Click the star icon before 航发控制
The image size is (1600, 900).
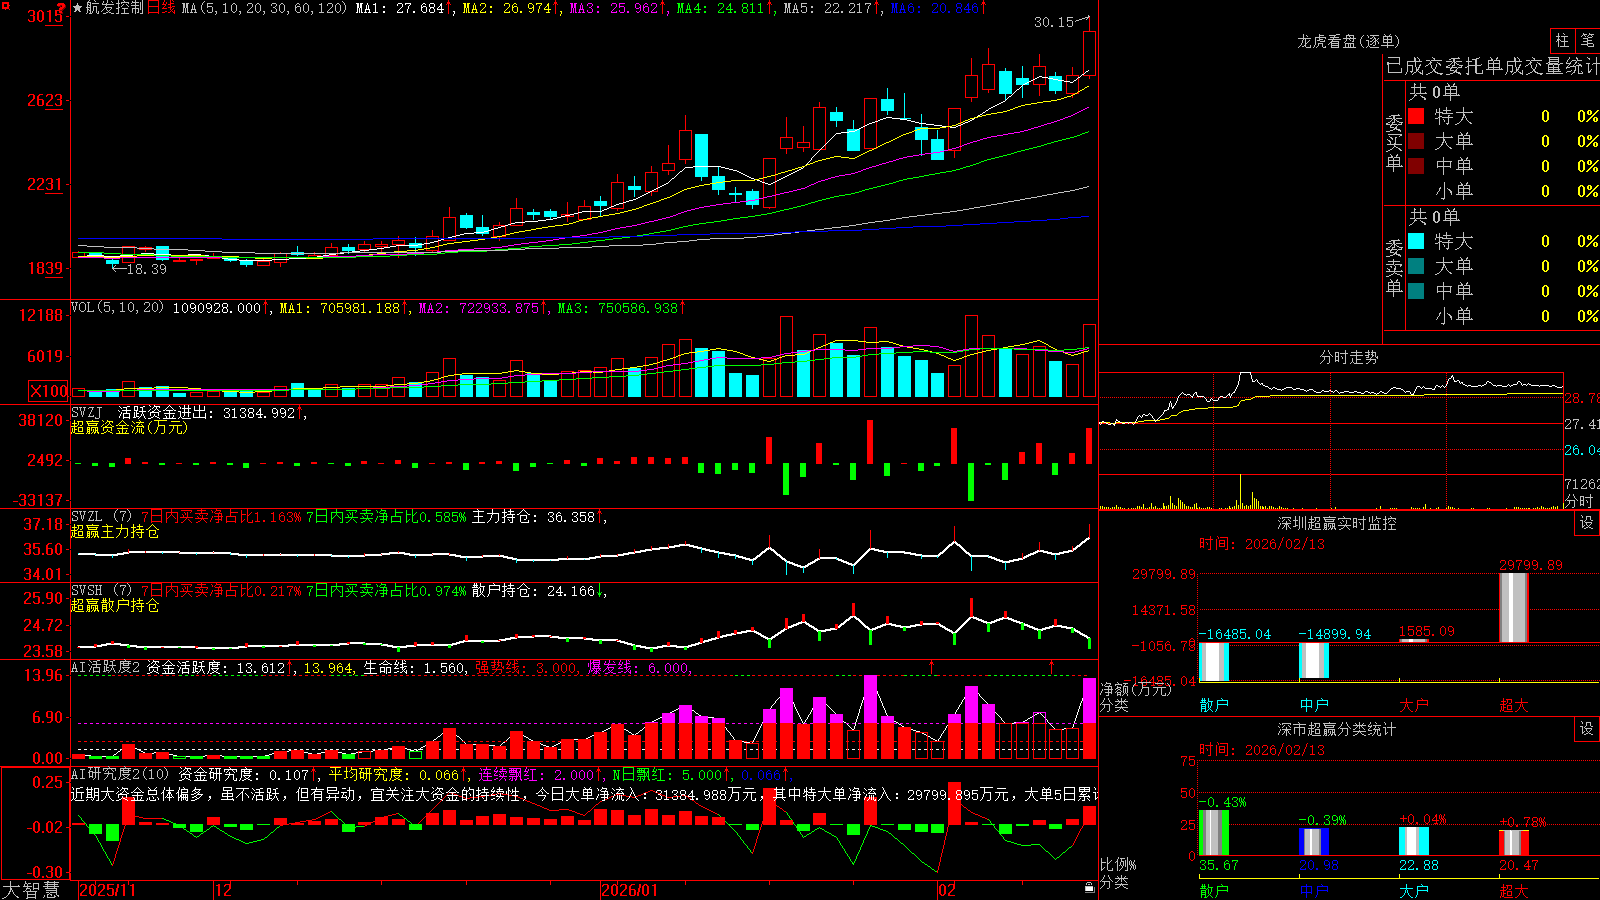click(77, 8)
